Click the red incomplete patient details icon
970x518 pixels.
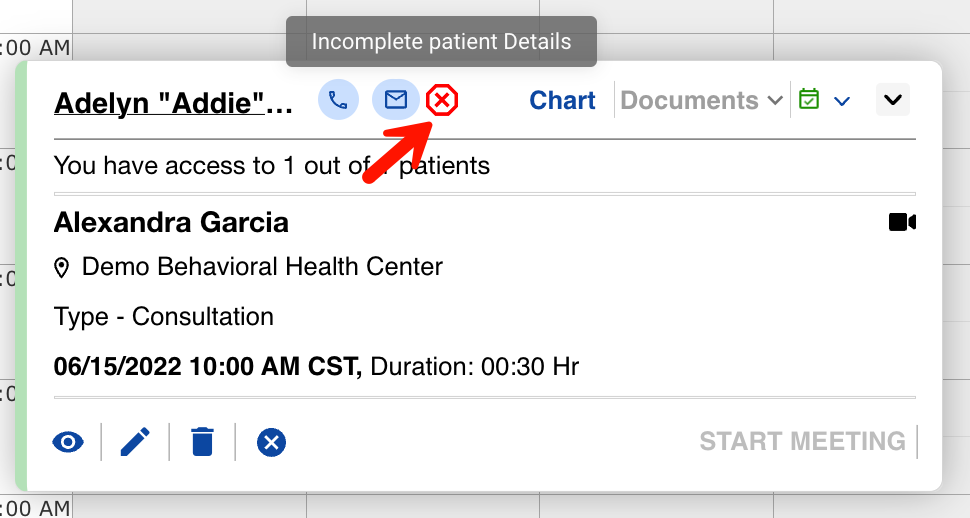click(x=442, y=100)
